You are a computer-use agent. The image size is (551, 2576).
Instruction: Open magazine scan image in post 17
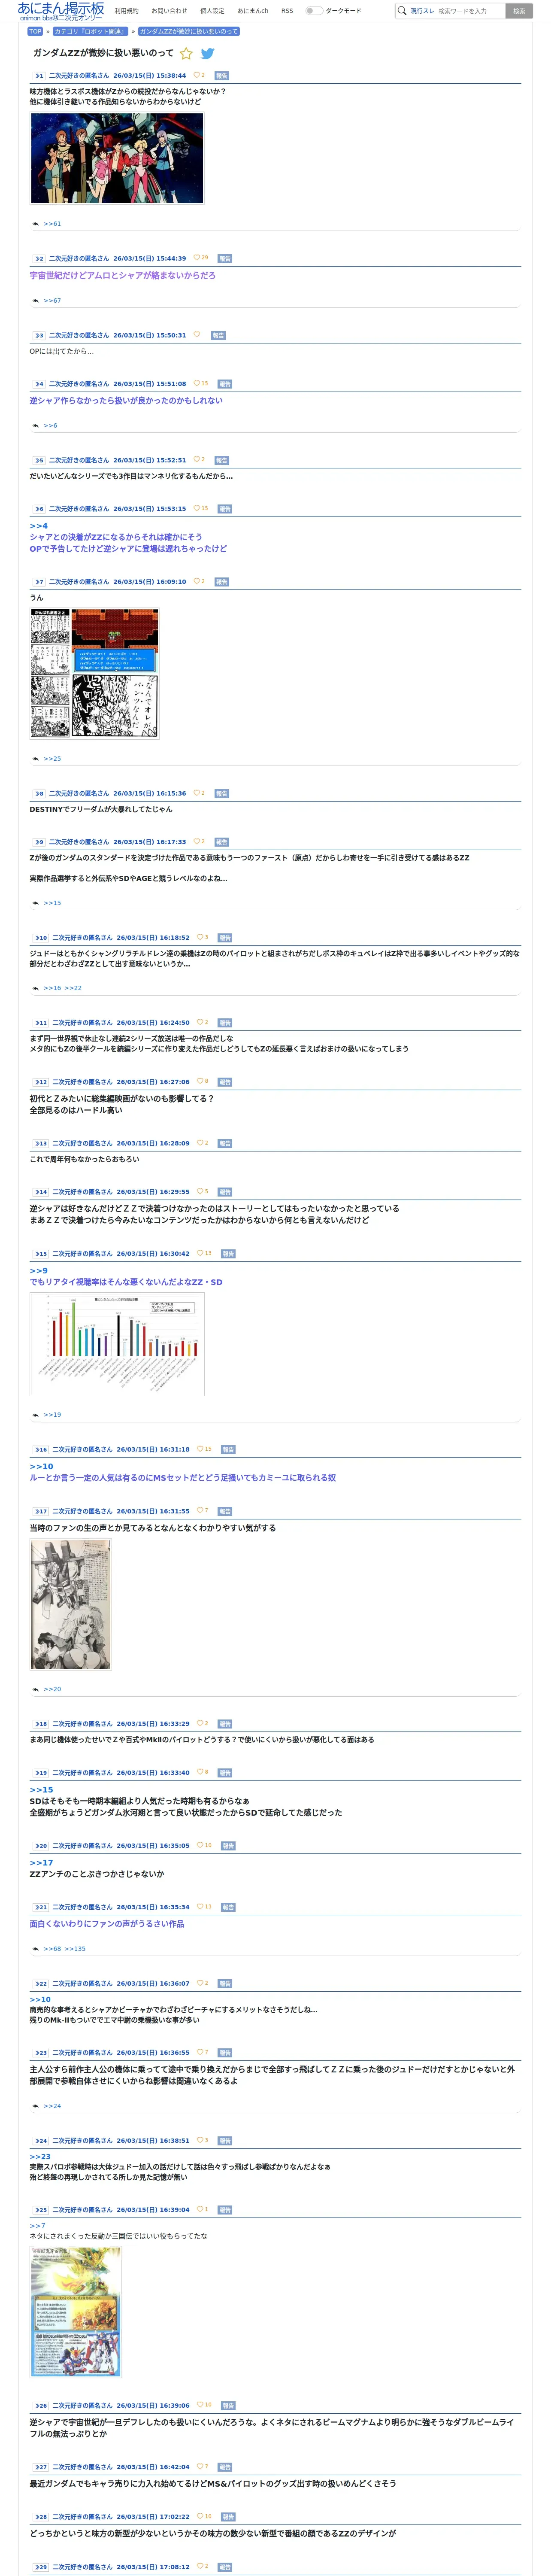(x=71, y=1605)
